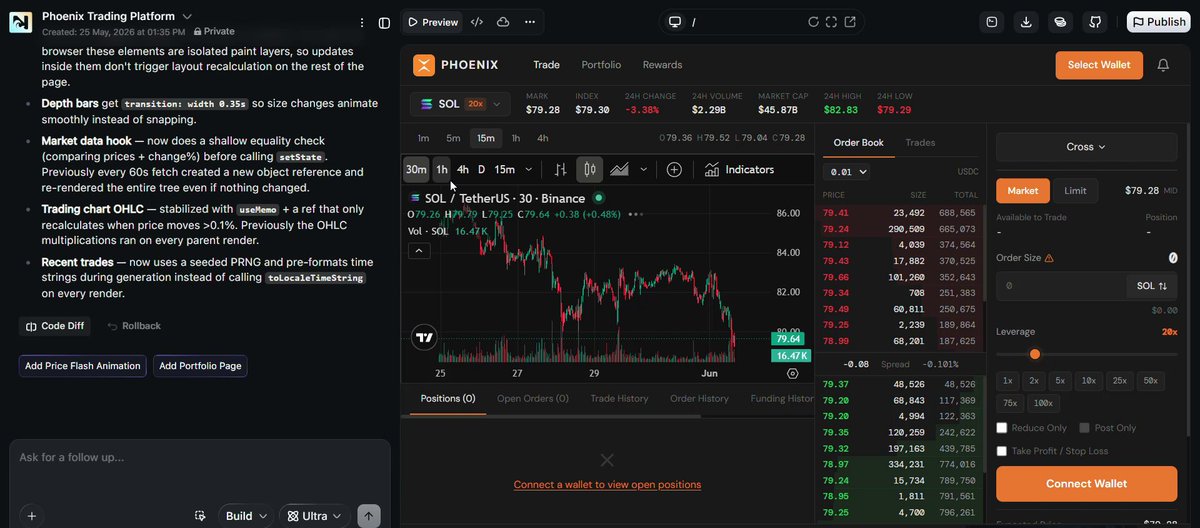Image resolution: width=1200 pixels, height=528 pixels.
Task: Switch the chart to the 1m timeframe
Action: (424, 138)
